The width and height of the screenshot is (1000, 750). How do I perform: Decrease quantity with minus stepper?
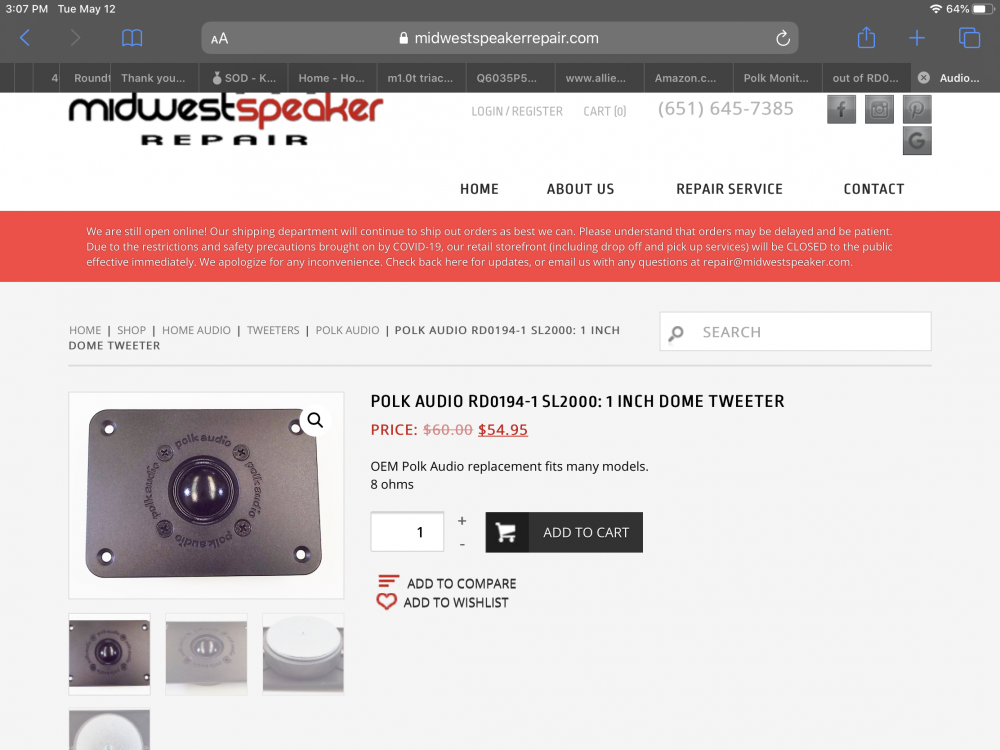[x=462, y=545]
